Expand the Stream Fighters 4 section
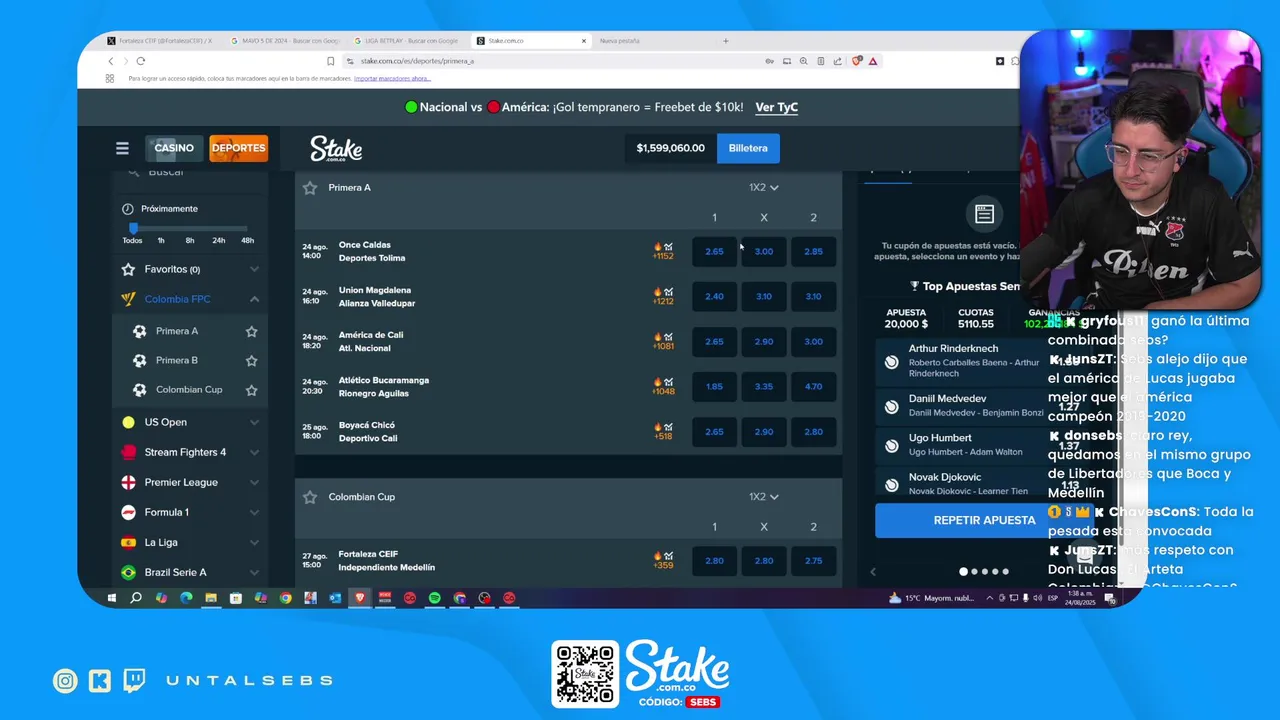This screenshot has height=720, width=1280. (x=254, y=452)
